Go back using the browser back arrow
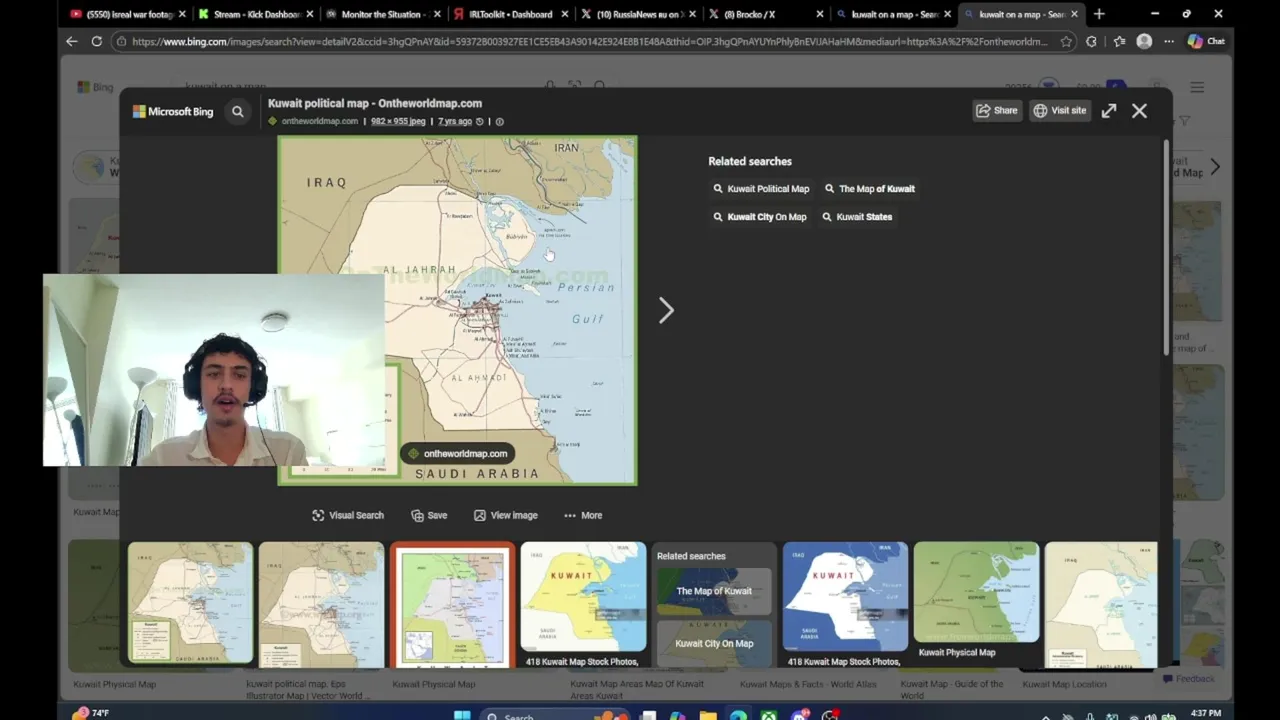Viewport: 1280px width, 720px height. click(x=71, y=41)
